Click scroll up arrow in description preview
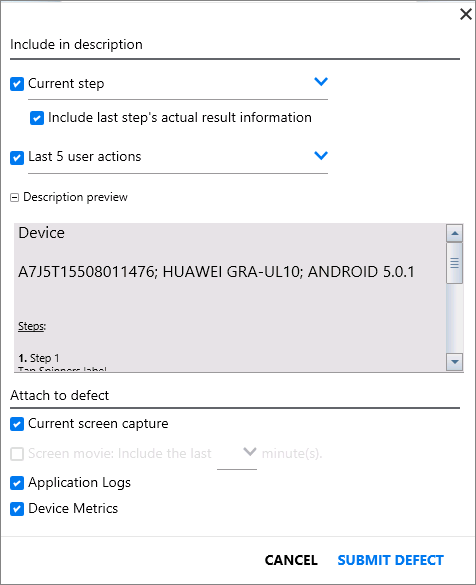The width and height of the screenshot is (476, 585). [x=454, y=233]
